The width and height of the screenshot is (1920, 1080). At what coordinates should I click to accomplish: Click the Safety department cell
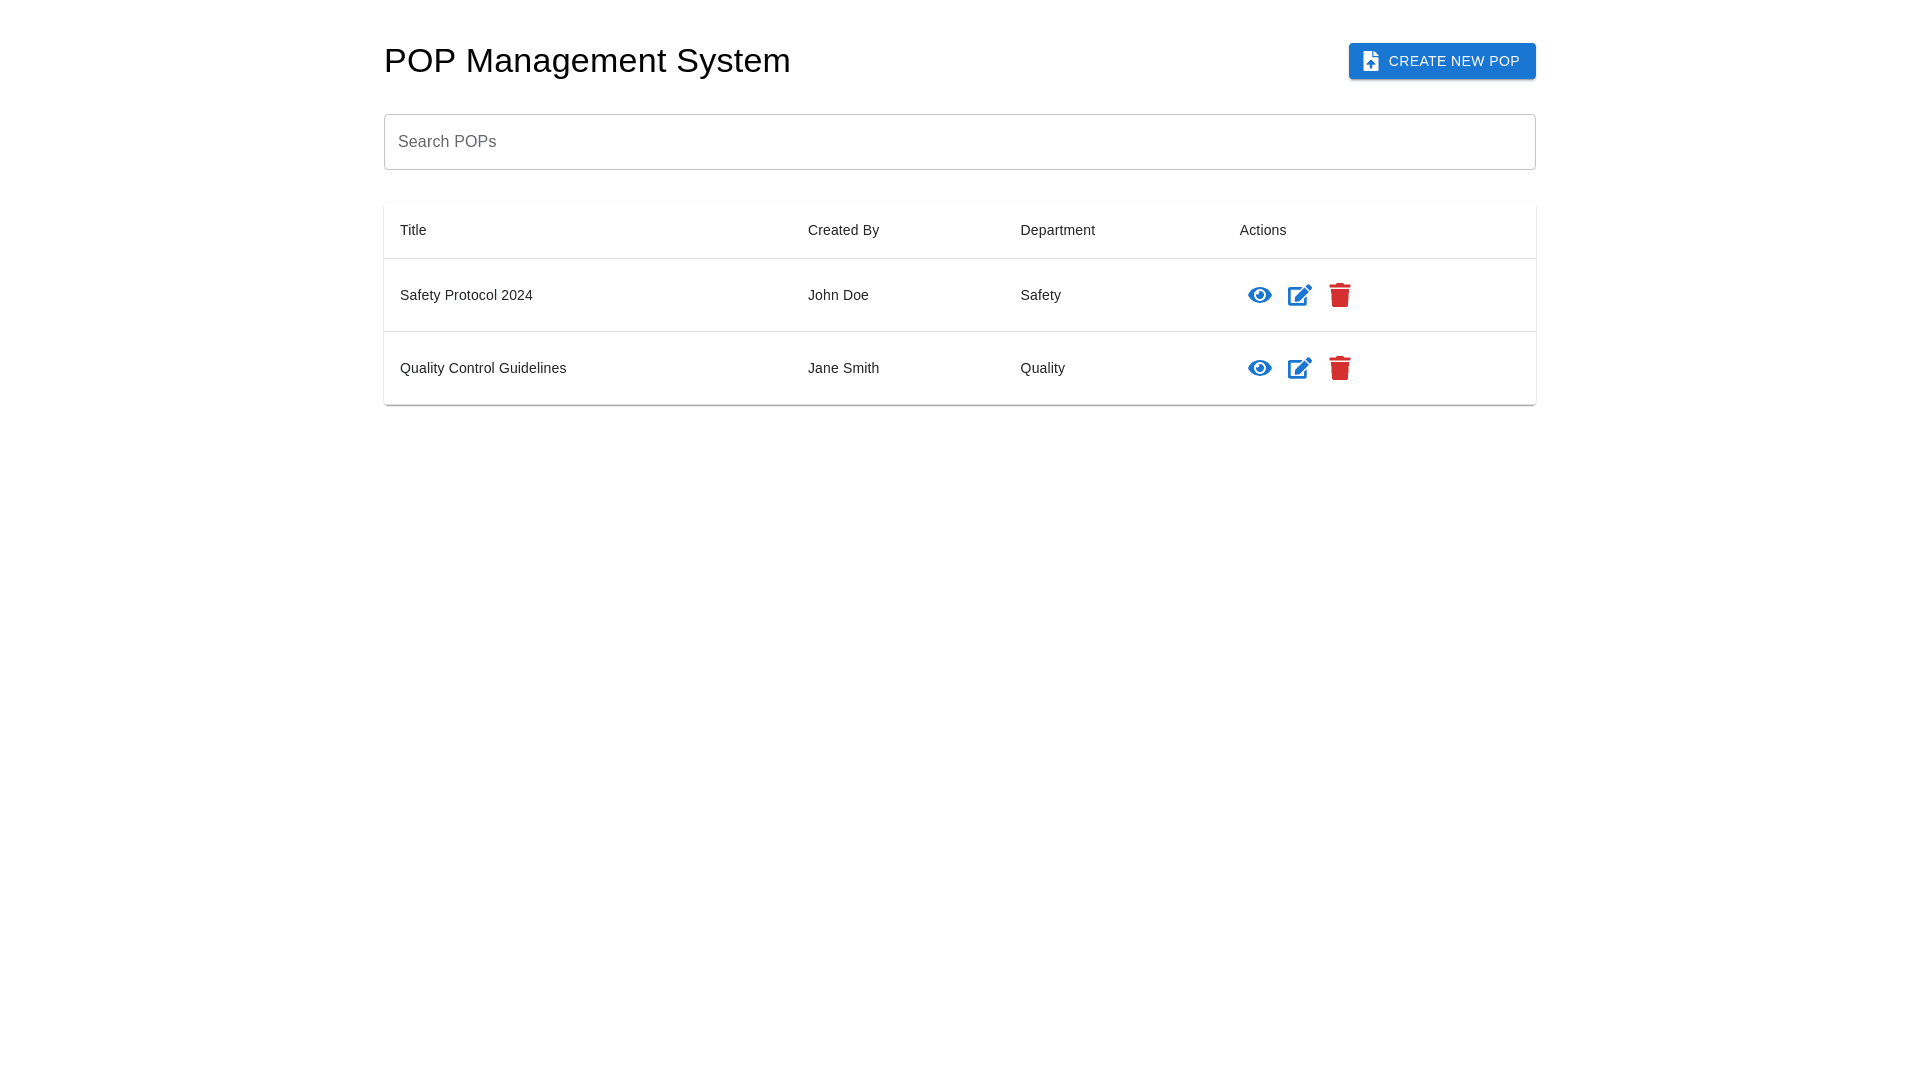tap(1040, 295)
